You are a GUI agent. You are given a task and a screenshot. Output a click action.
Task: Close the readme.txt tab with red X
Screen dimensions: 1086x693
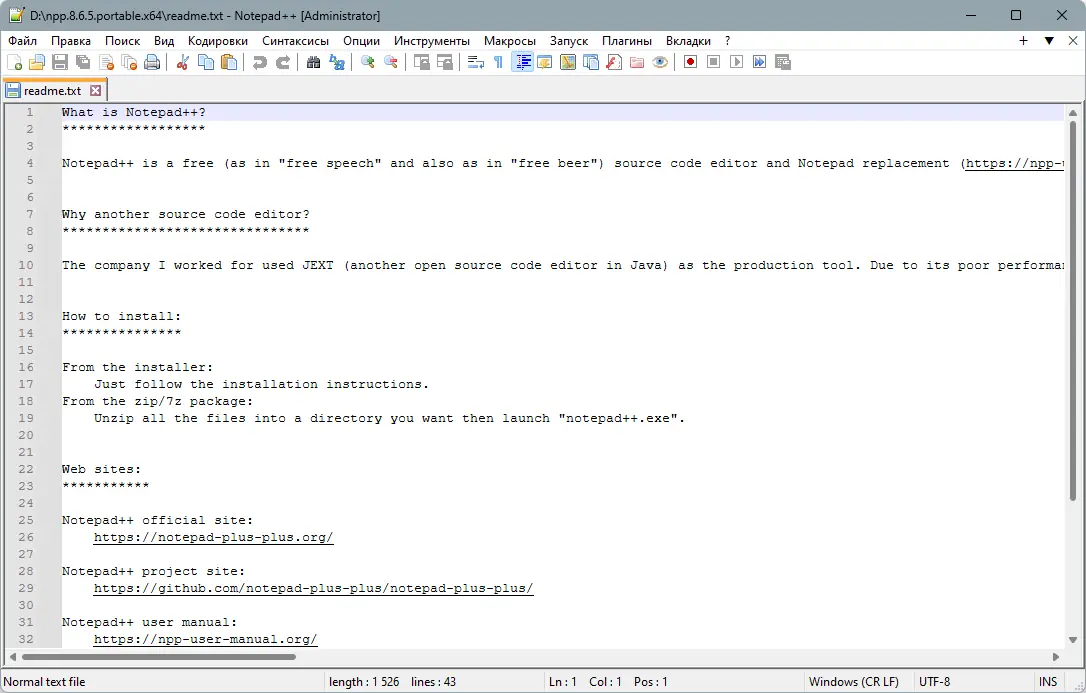(96, 91)
